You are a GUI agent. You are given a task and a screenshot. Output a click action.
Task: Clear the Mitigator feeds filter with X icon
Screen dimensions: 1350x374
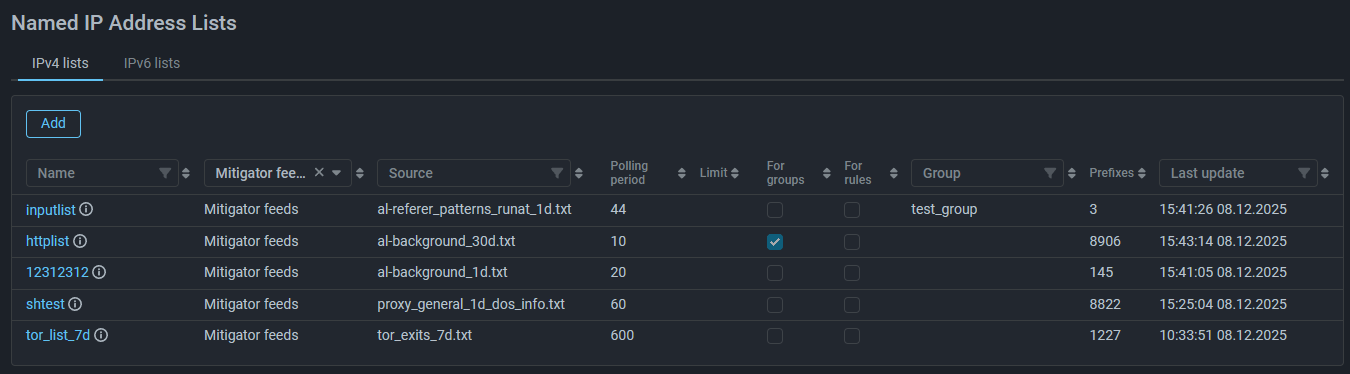pyautogui.click(x=319, y=172)
